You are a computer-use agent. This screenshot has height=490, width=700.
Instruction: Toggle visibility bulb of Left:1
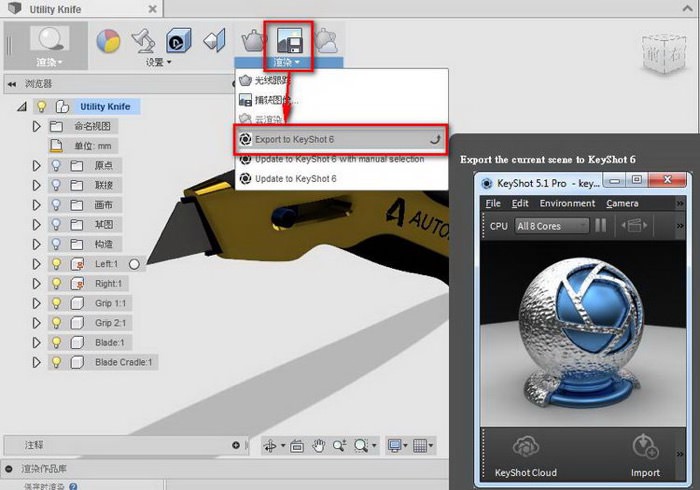[56, 264]
